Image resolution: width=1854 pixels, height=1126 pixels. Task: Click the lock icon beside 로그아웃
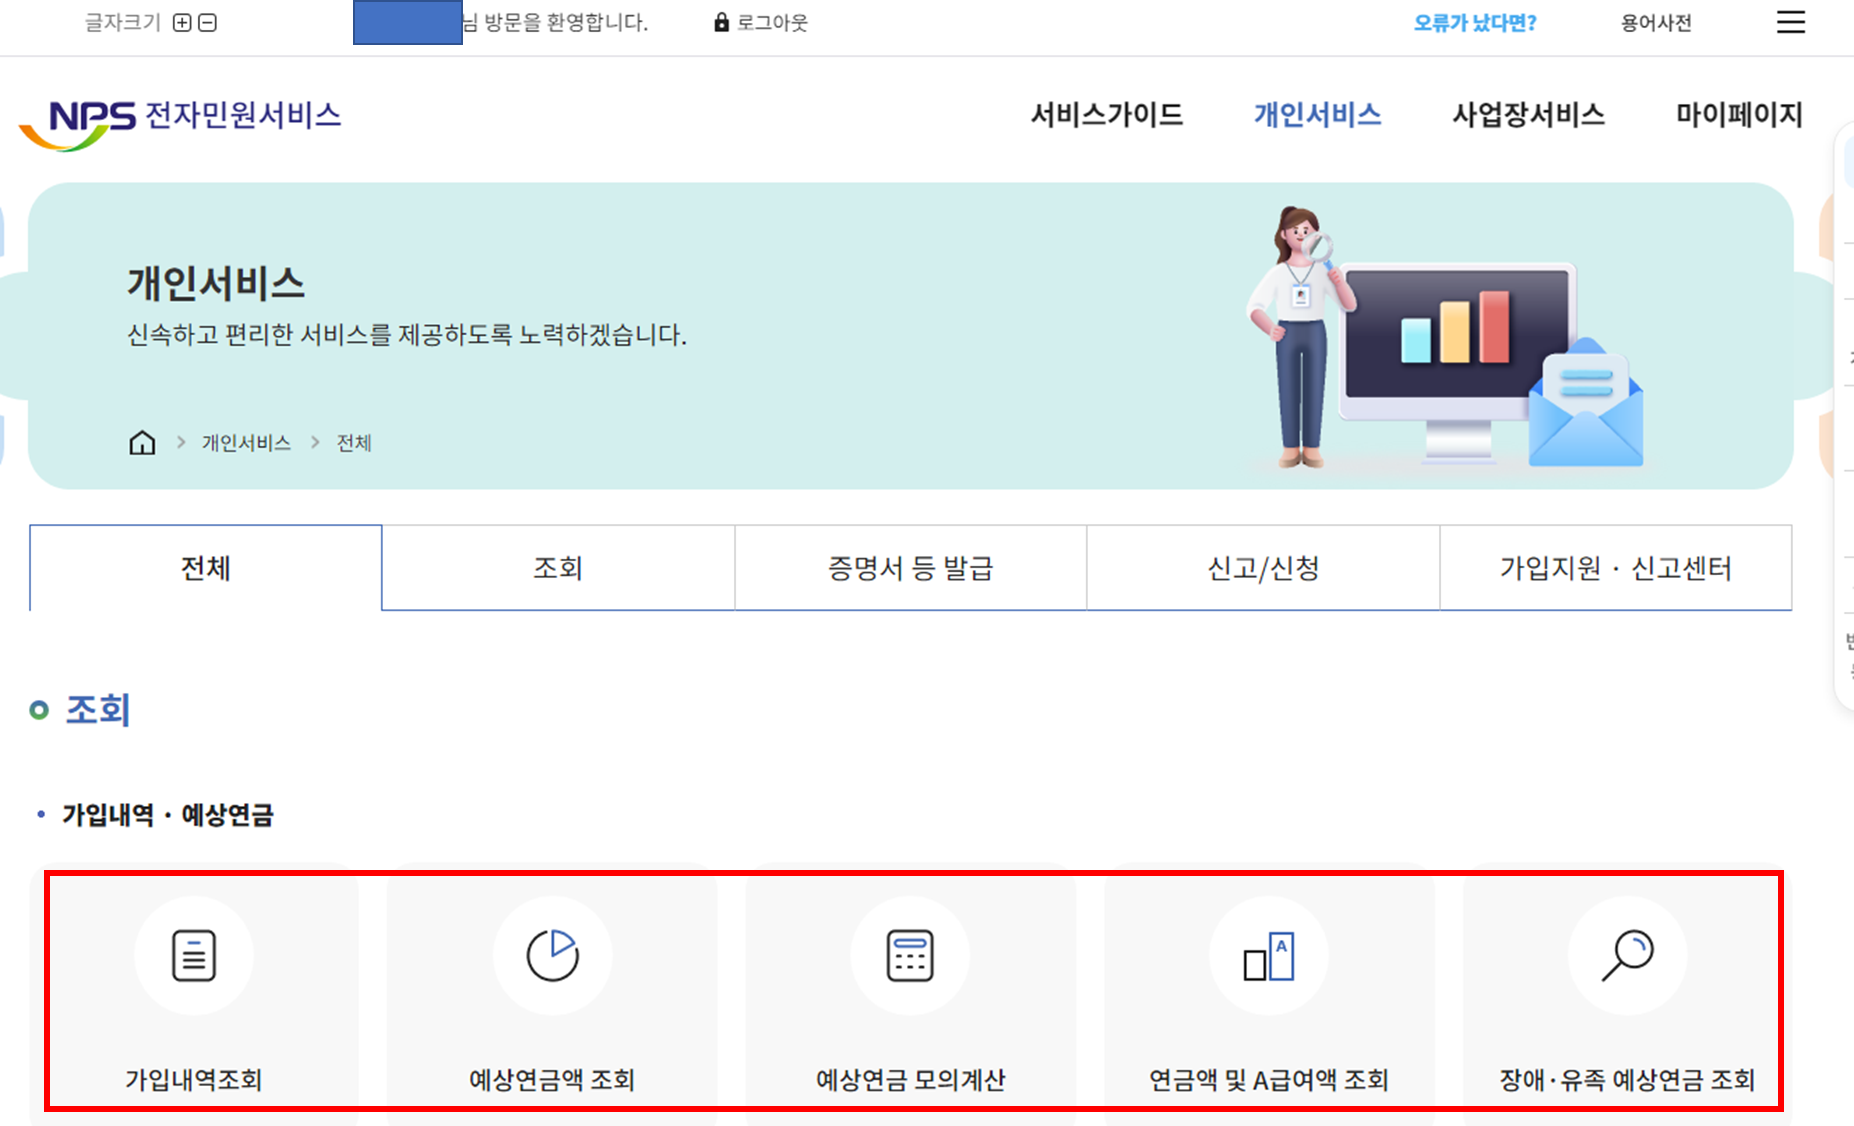(x=722, y=21)
